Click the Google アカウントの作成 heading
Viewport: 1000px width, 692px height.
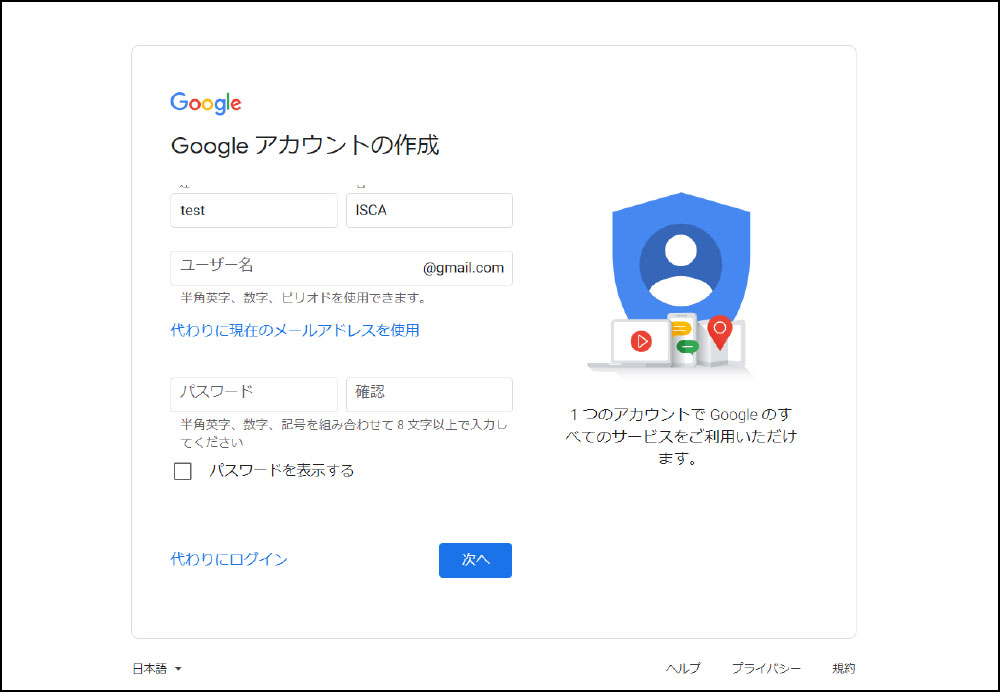point(305,145)
